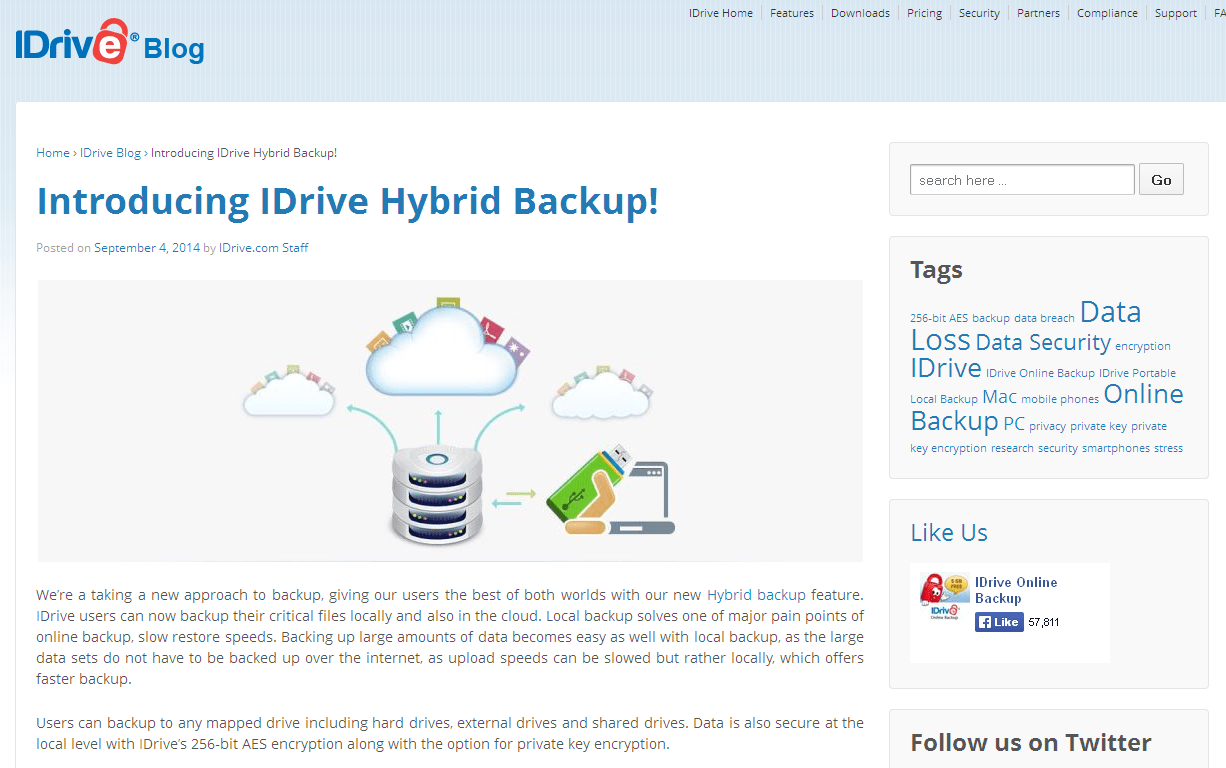Visit the Support page

point(1175,13)
